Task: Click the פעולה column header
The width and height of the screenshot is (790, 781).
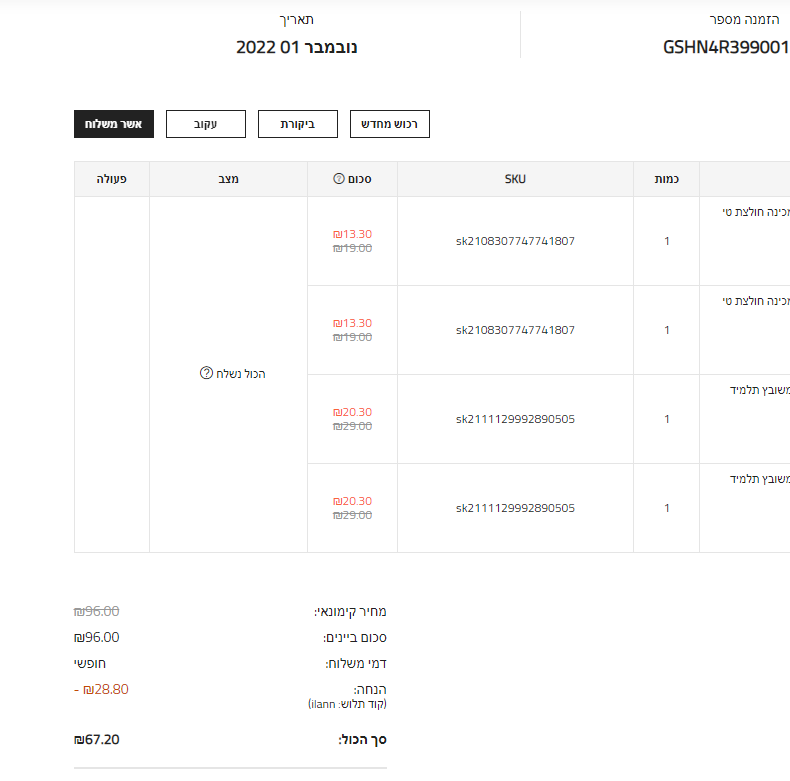Action: (x=111, y=179)
